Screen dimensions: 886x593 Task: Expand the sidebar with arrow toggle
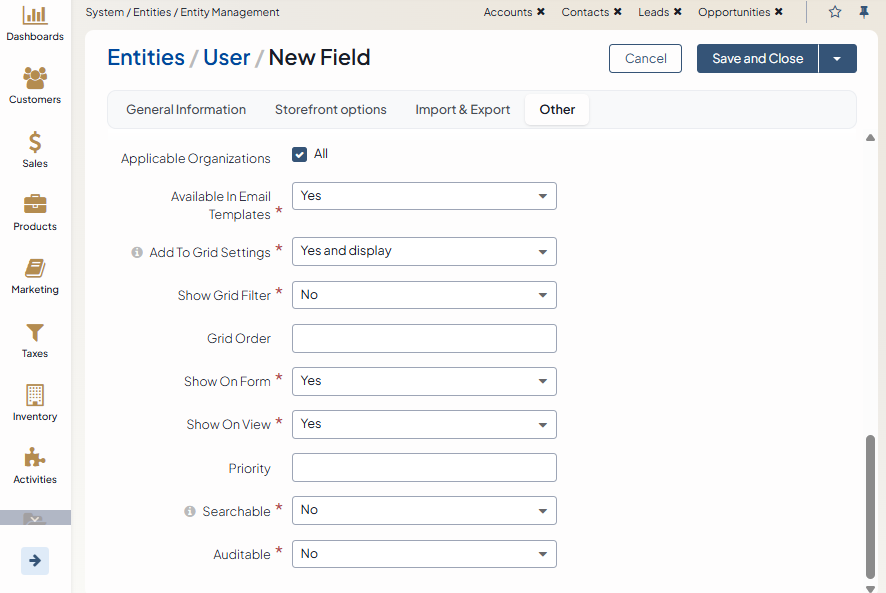point(35,561)
